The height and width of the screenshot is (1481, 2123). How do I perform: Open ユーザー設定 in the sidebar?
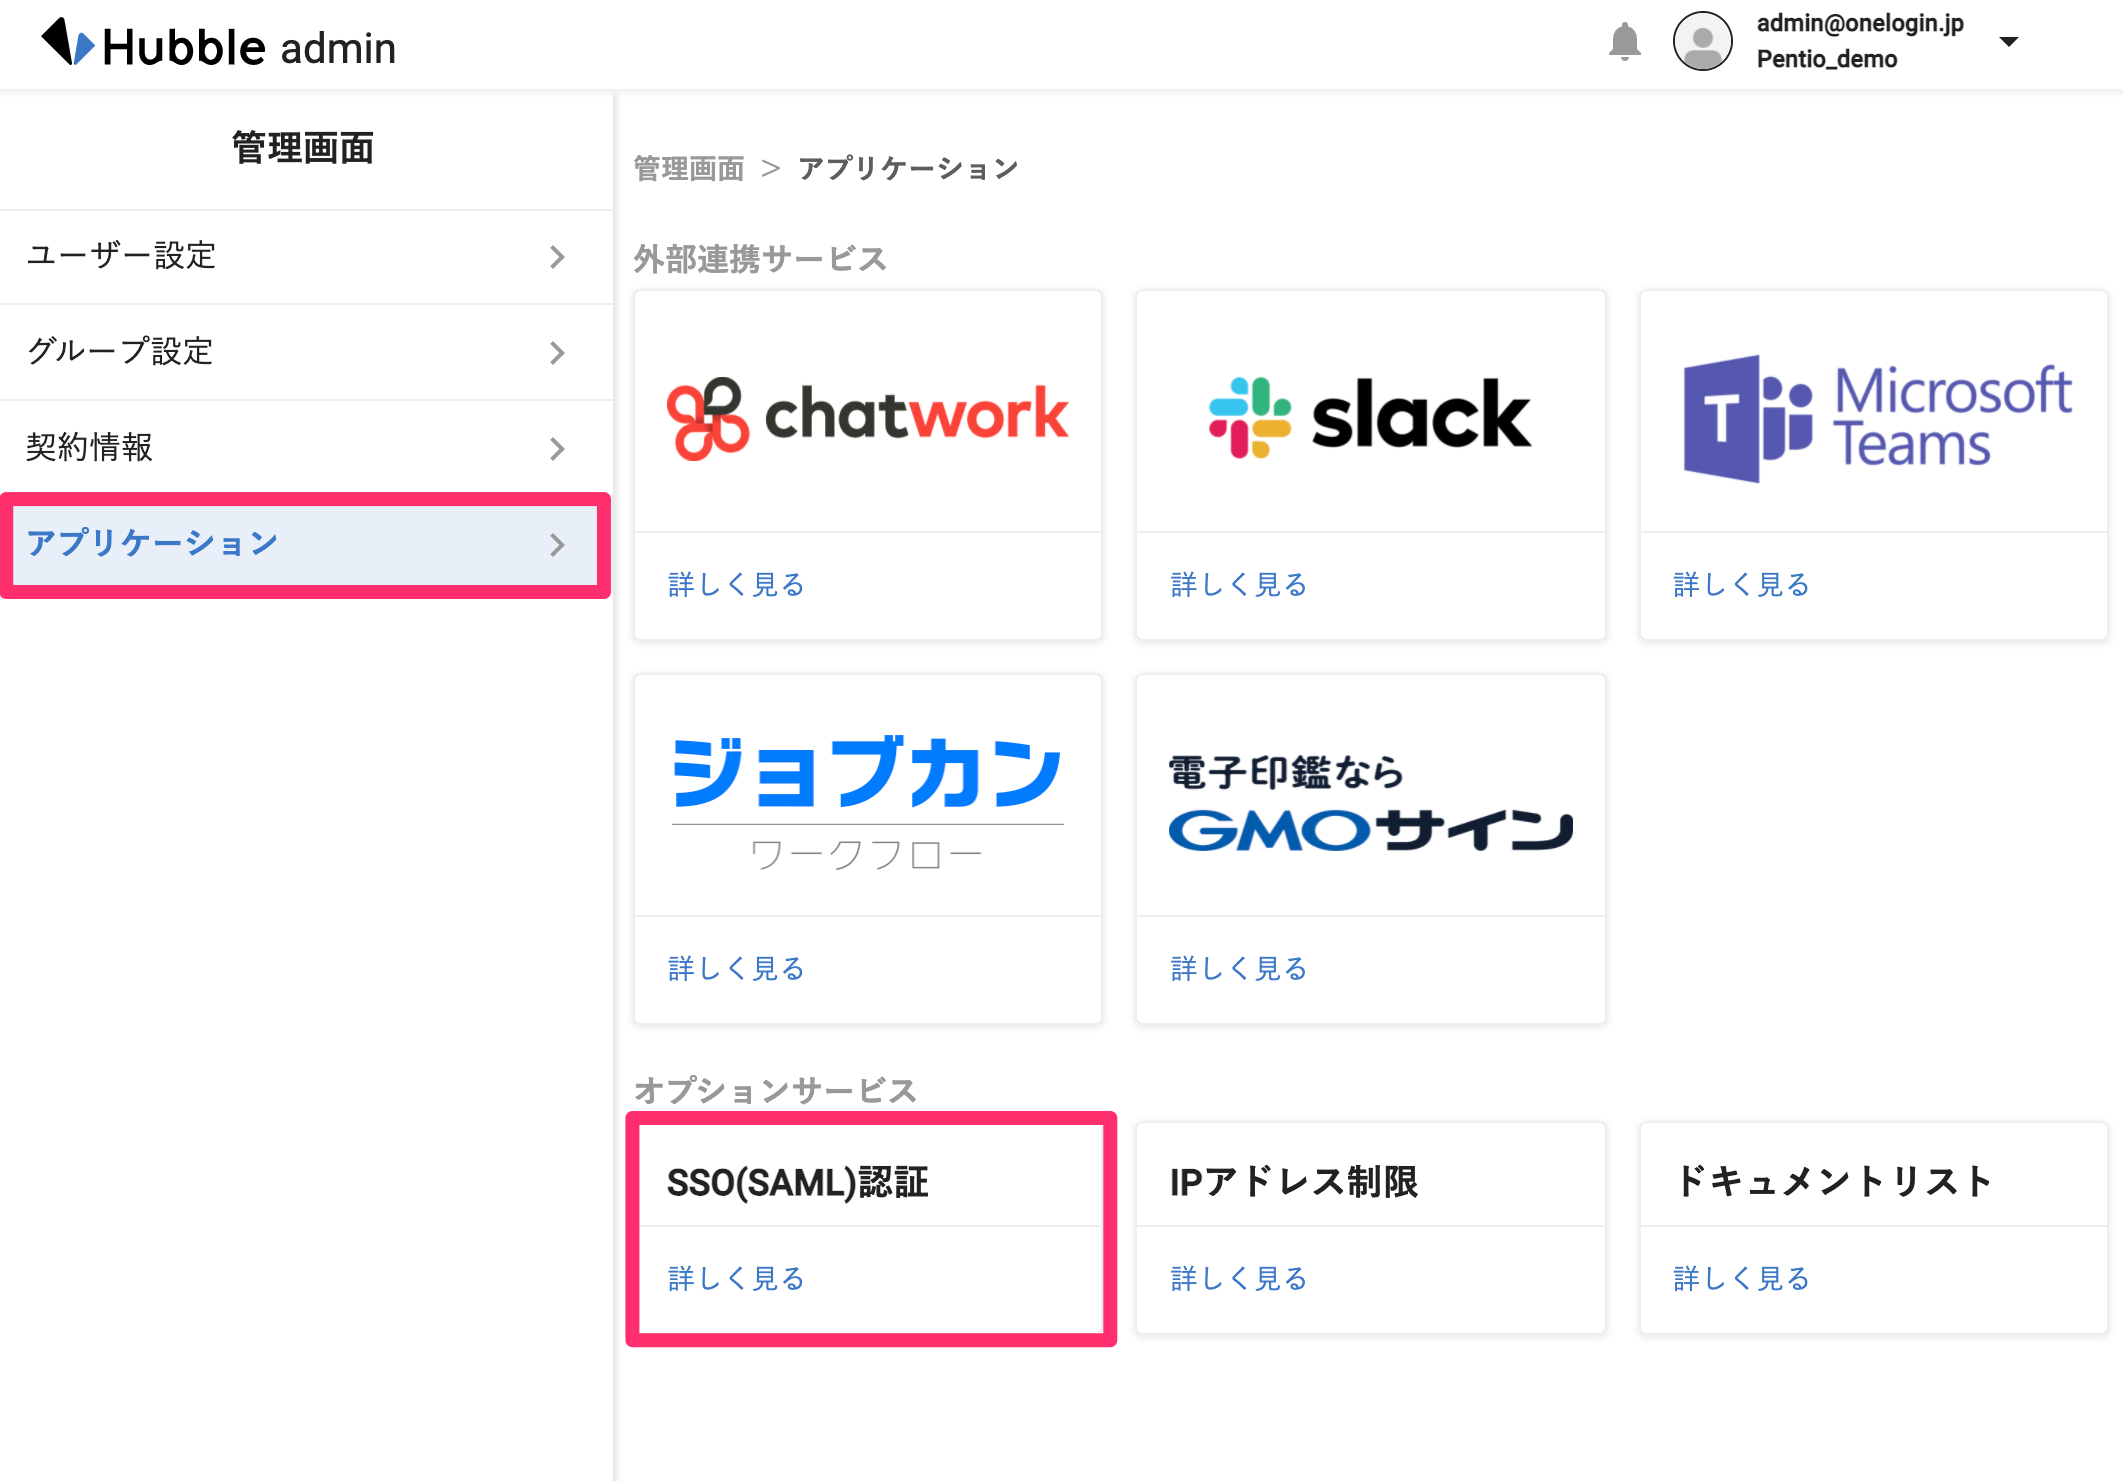point(306,256)
